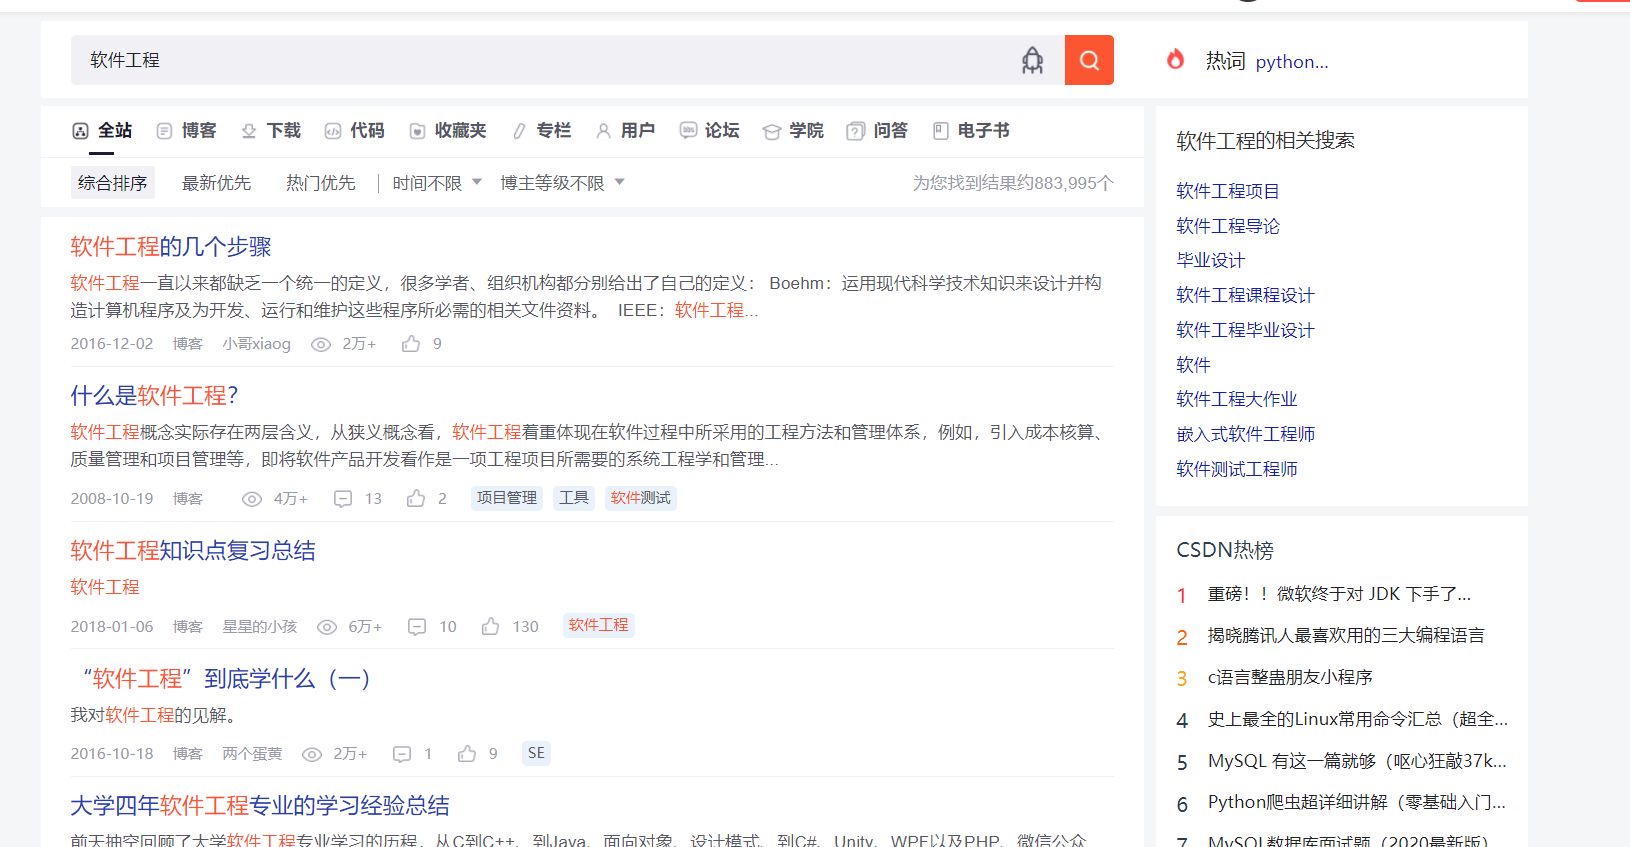Viewport: 1630px width, 847px height.
Task: Open the hot word python... link
Action: click(1292, 62)
